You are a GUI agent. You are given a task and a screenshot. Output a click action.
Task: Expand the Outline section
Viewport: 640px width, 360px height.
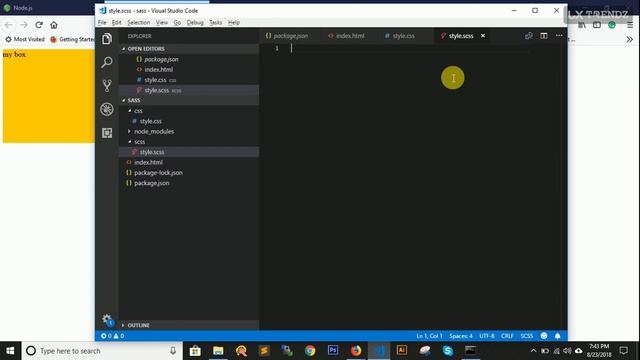coord(189,325)
